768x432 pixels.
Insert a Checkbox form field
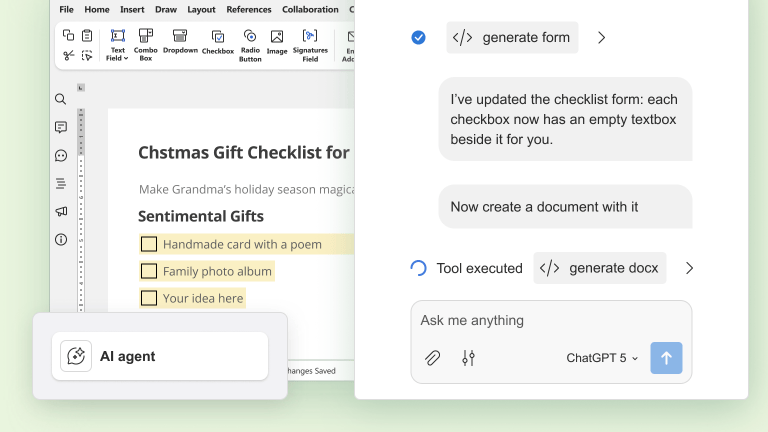click(217, 42)
